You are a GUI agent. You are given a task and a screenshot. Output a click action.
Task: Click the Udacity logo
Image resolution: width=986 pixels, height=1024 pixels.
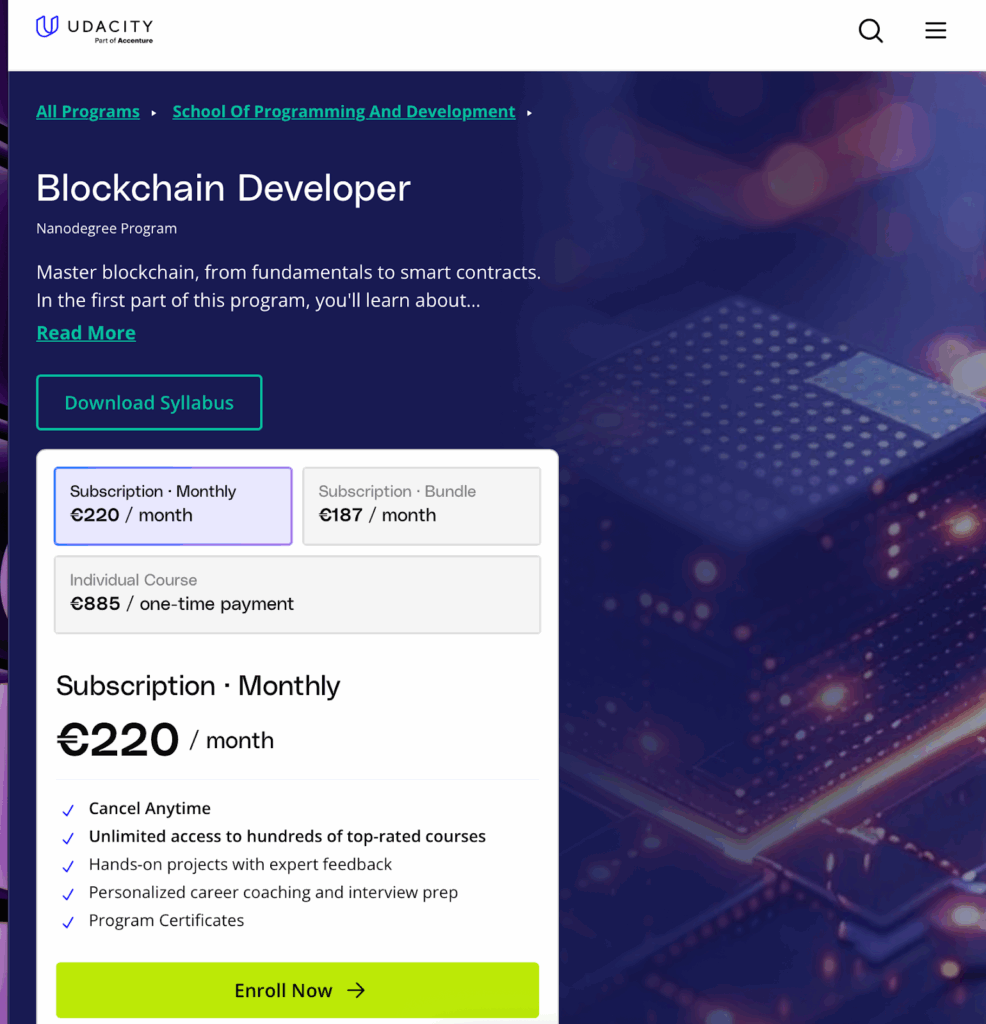tap(94, 29)
